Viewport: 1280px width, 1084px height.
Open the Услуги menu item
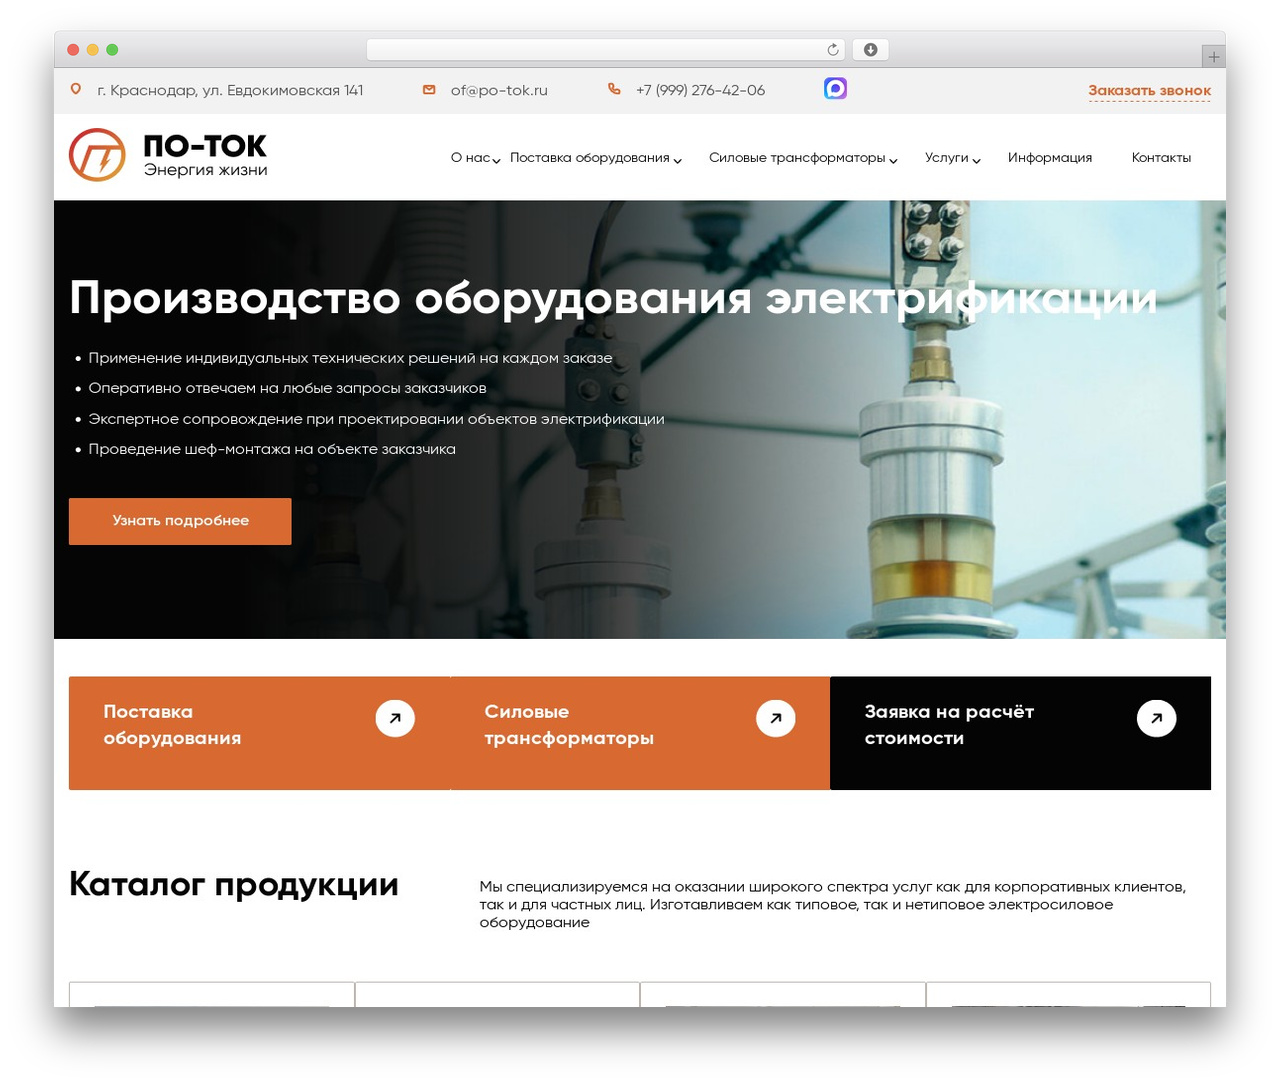pyautogui.click(x=947, y=158)
